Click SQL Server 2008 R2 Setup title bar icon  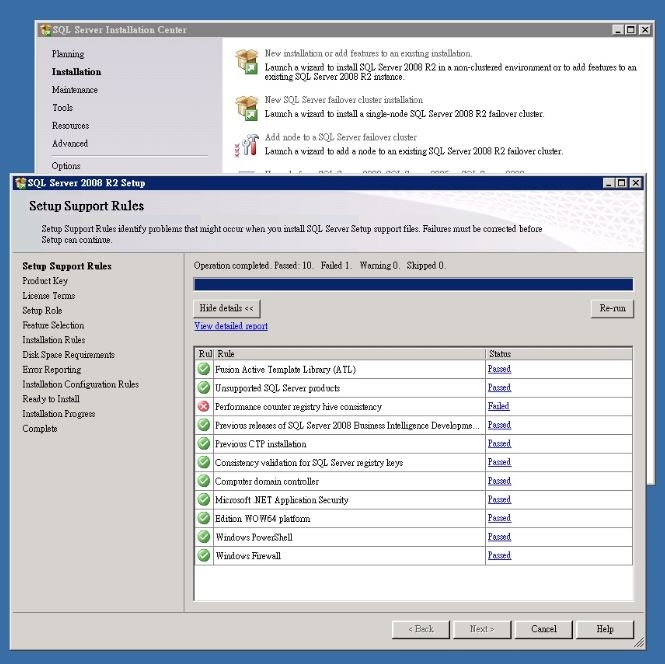[20, 183]
